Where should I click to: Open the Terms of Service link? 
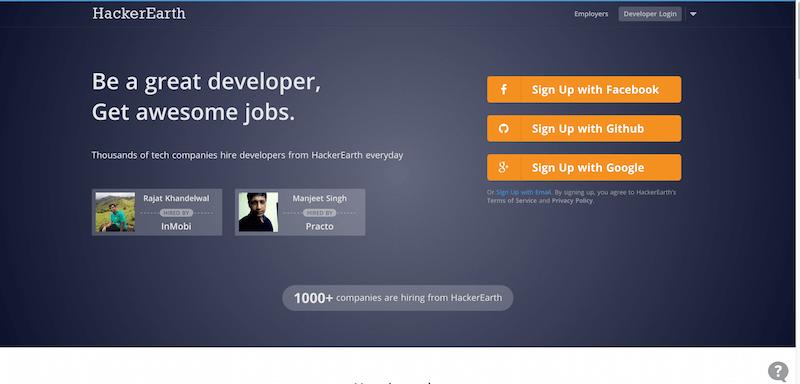tap(512, 201)
